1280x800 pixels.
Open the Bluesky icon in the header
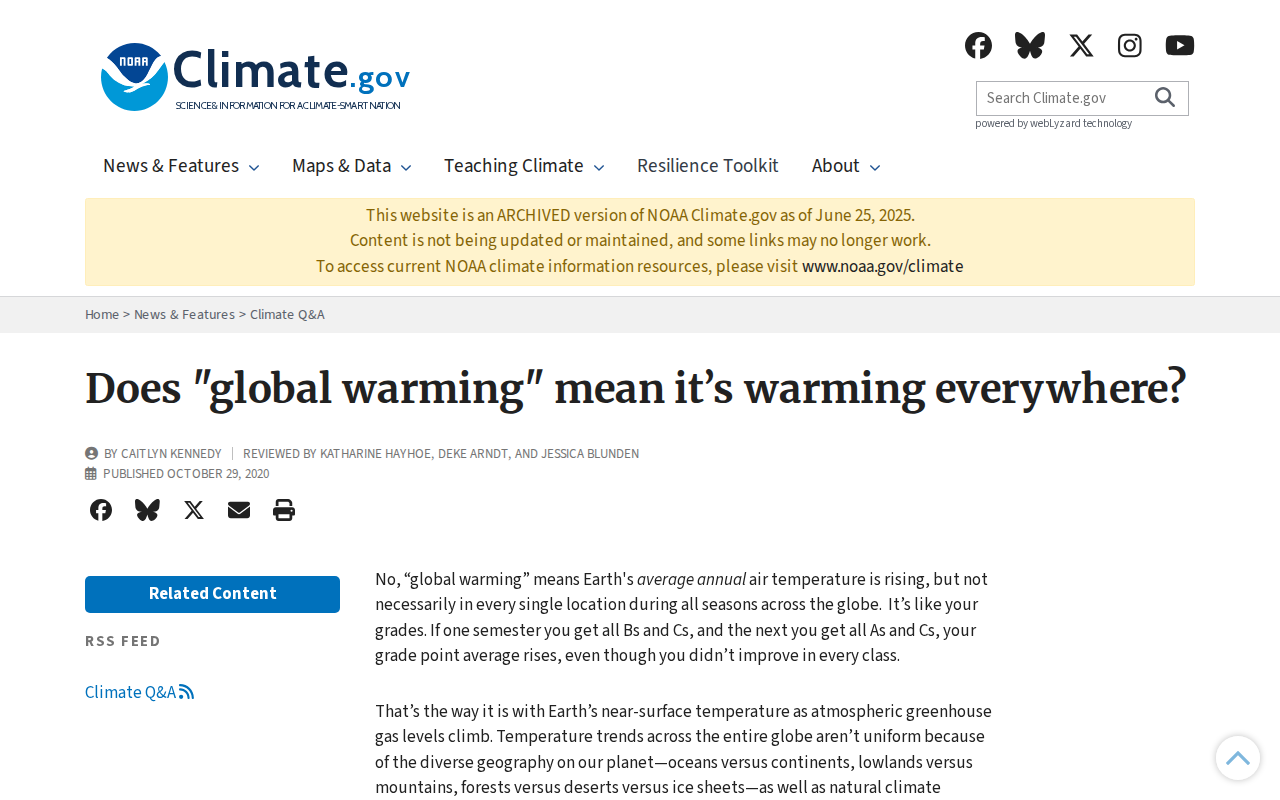point(1030,46)
